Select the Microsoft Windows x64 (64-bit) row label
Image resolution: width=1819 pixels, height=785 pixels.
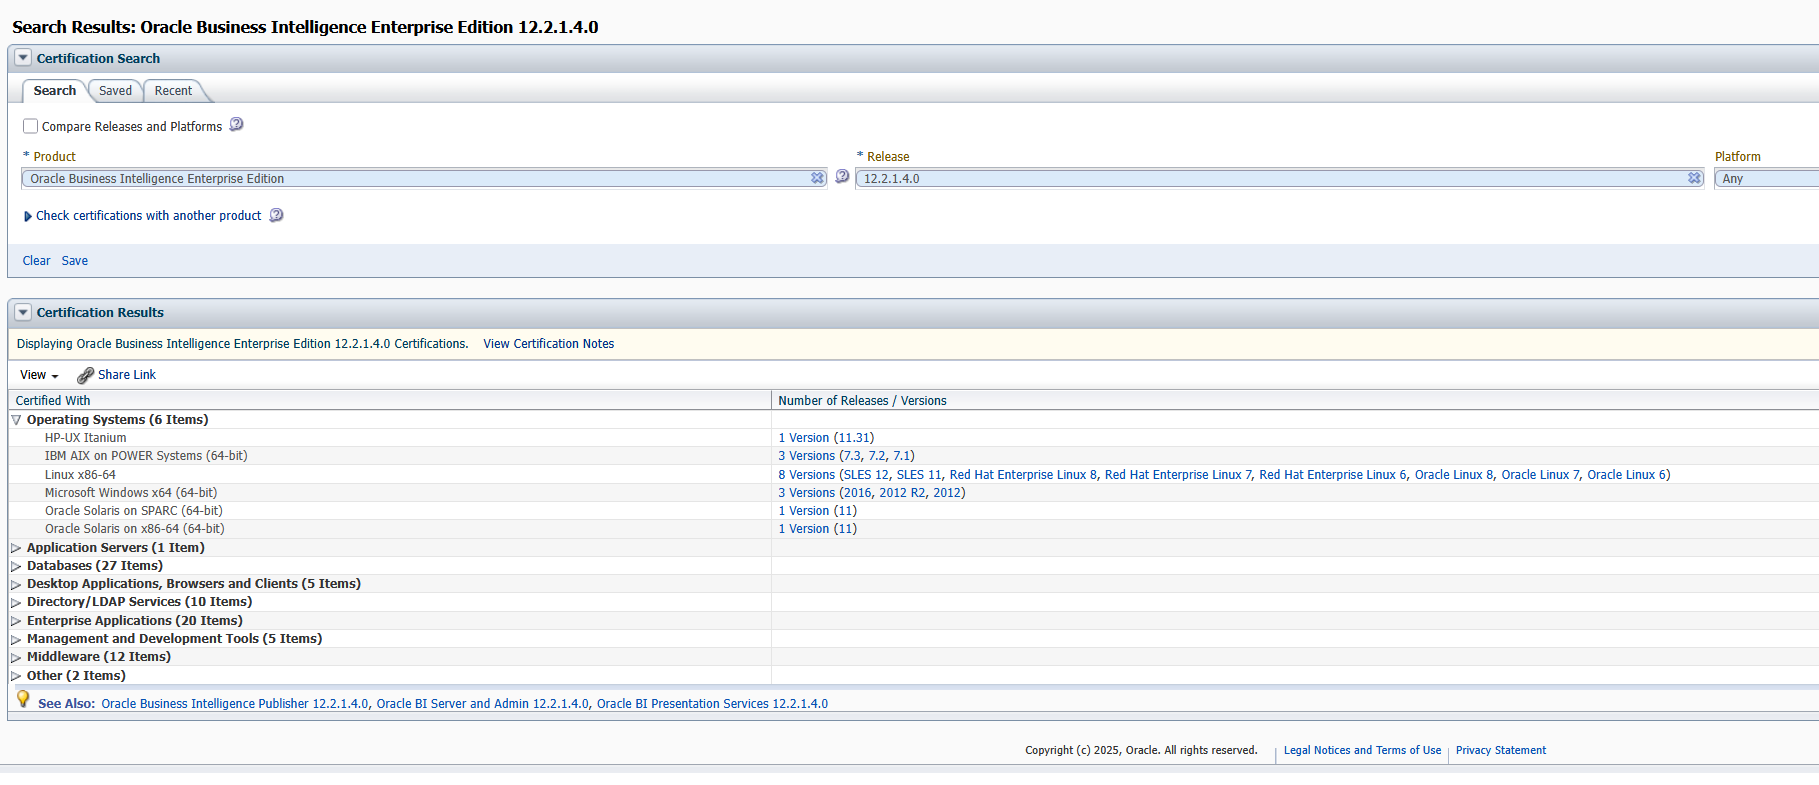[x=131, y=493]
